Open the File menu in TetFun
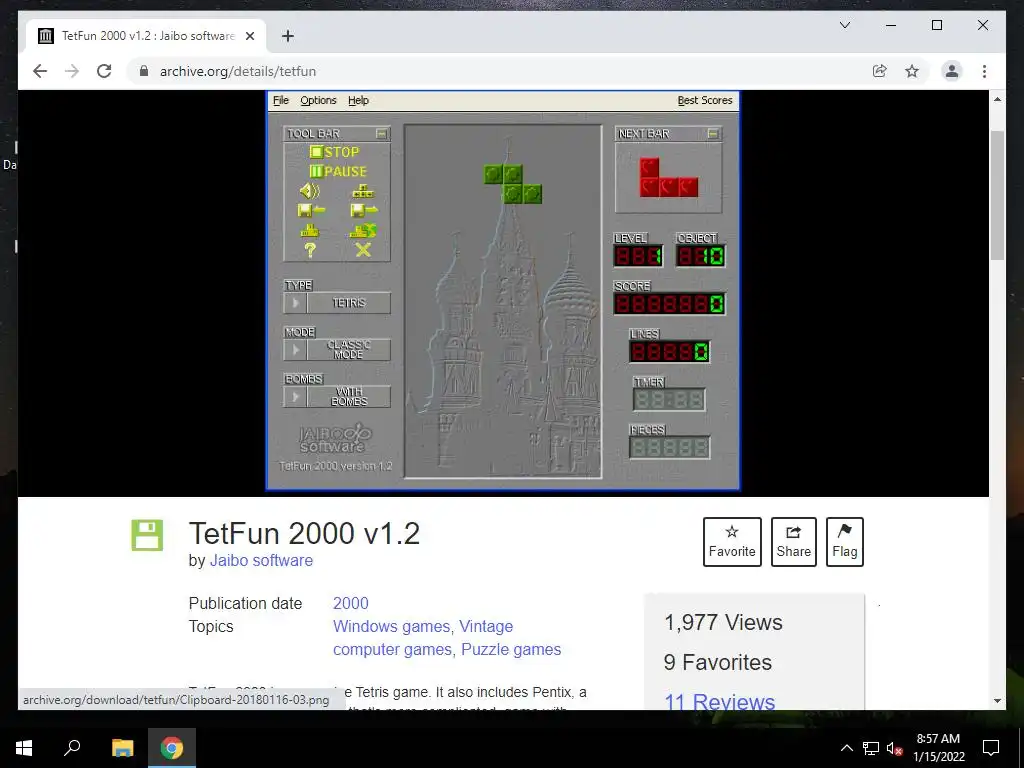1024x768 pixels. tap(281, 101)
